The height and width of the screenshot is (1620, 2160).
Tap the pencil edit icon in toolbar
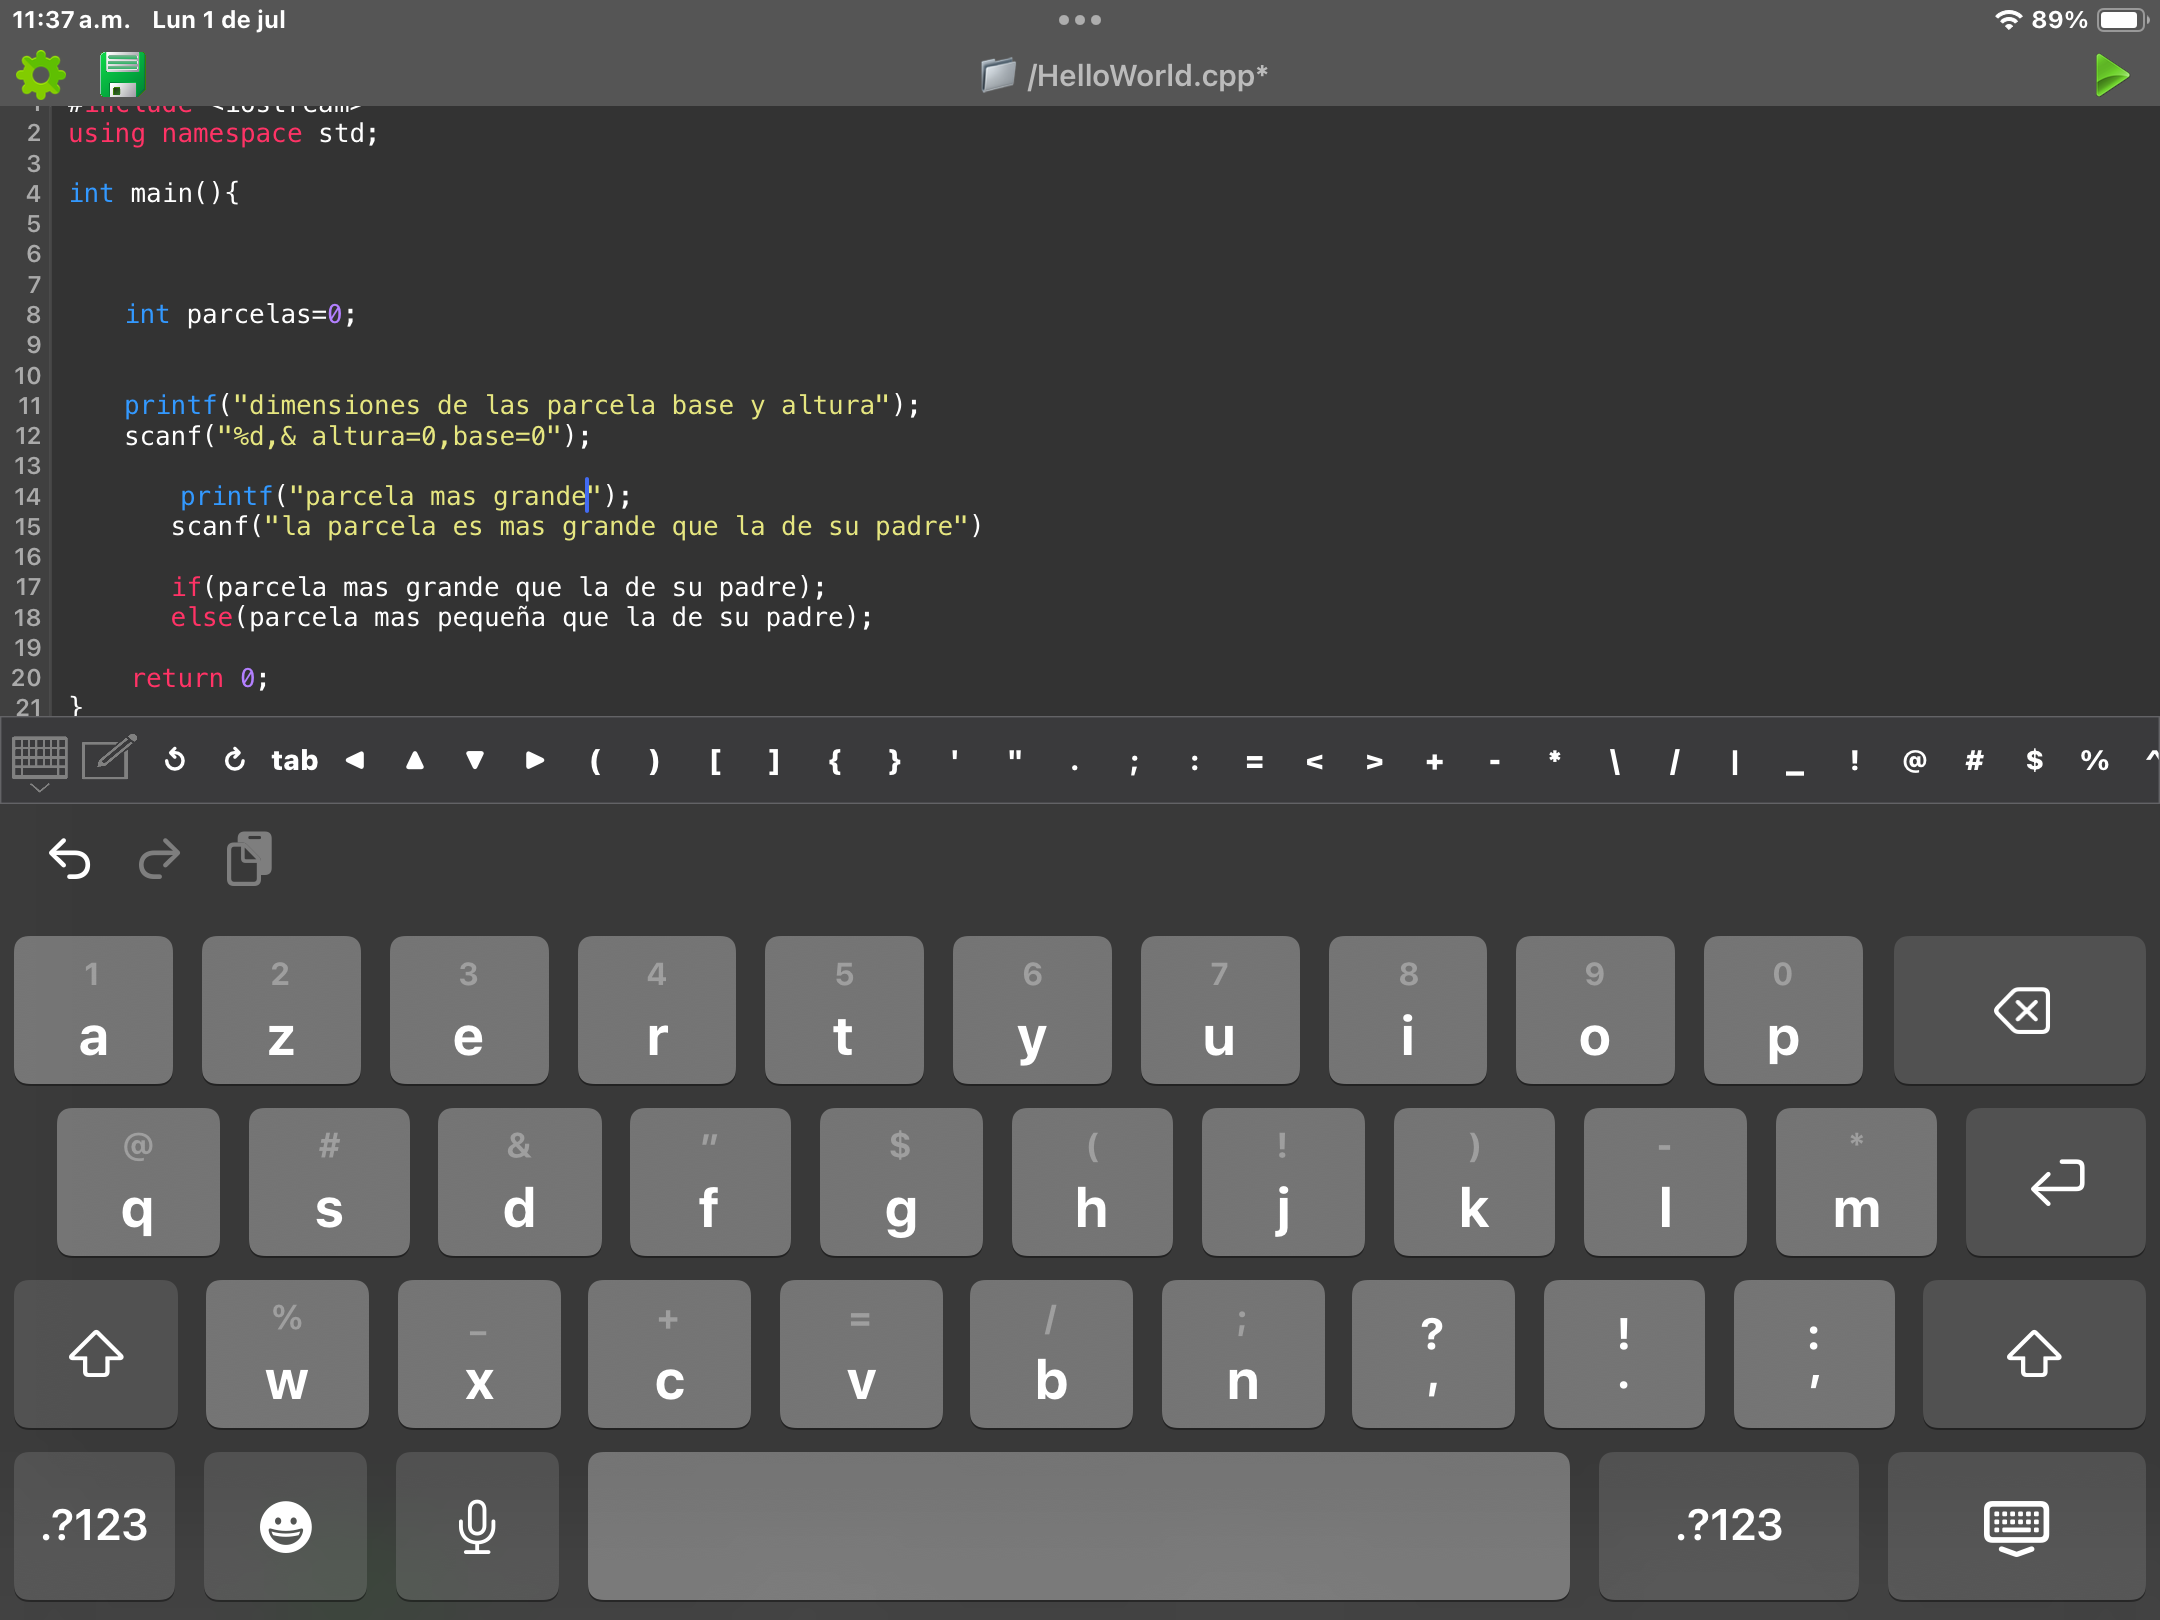(x=108, y=758)
